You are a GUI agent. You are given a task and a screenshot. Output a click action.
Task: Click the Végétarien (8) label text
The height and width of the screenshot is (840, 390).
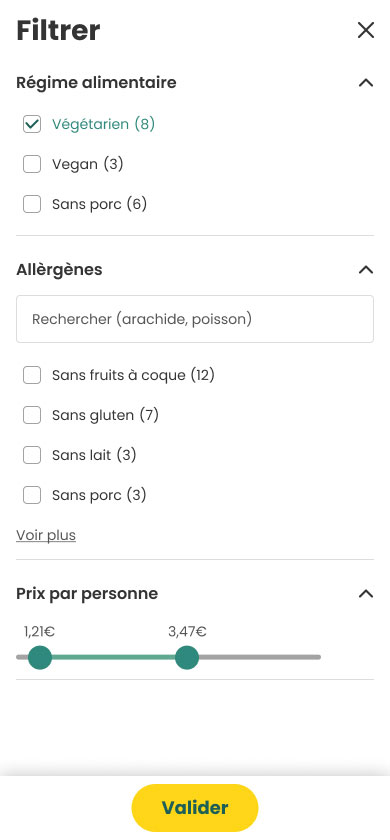tap(103, 124)
